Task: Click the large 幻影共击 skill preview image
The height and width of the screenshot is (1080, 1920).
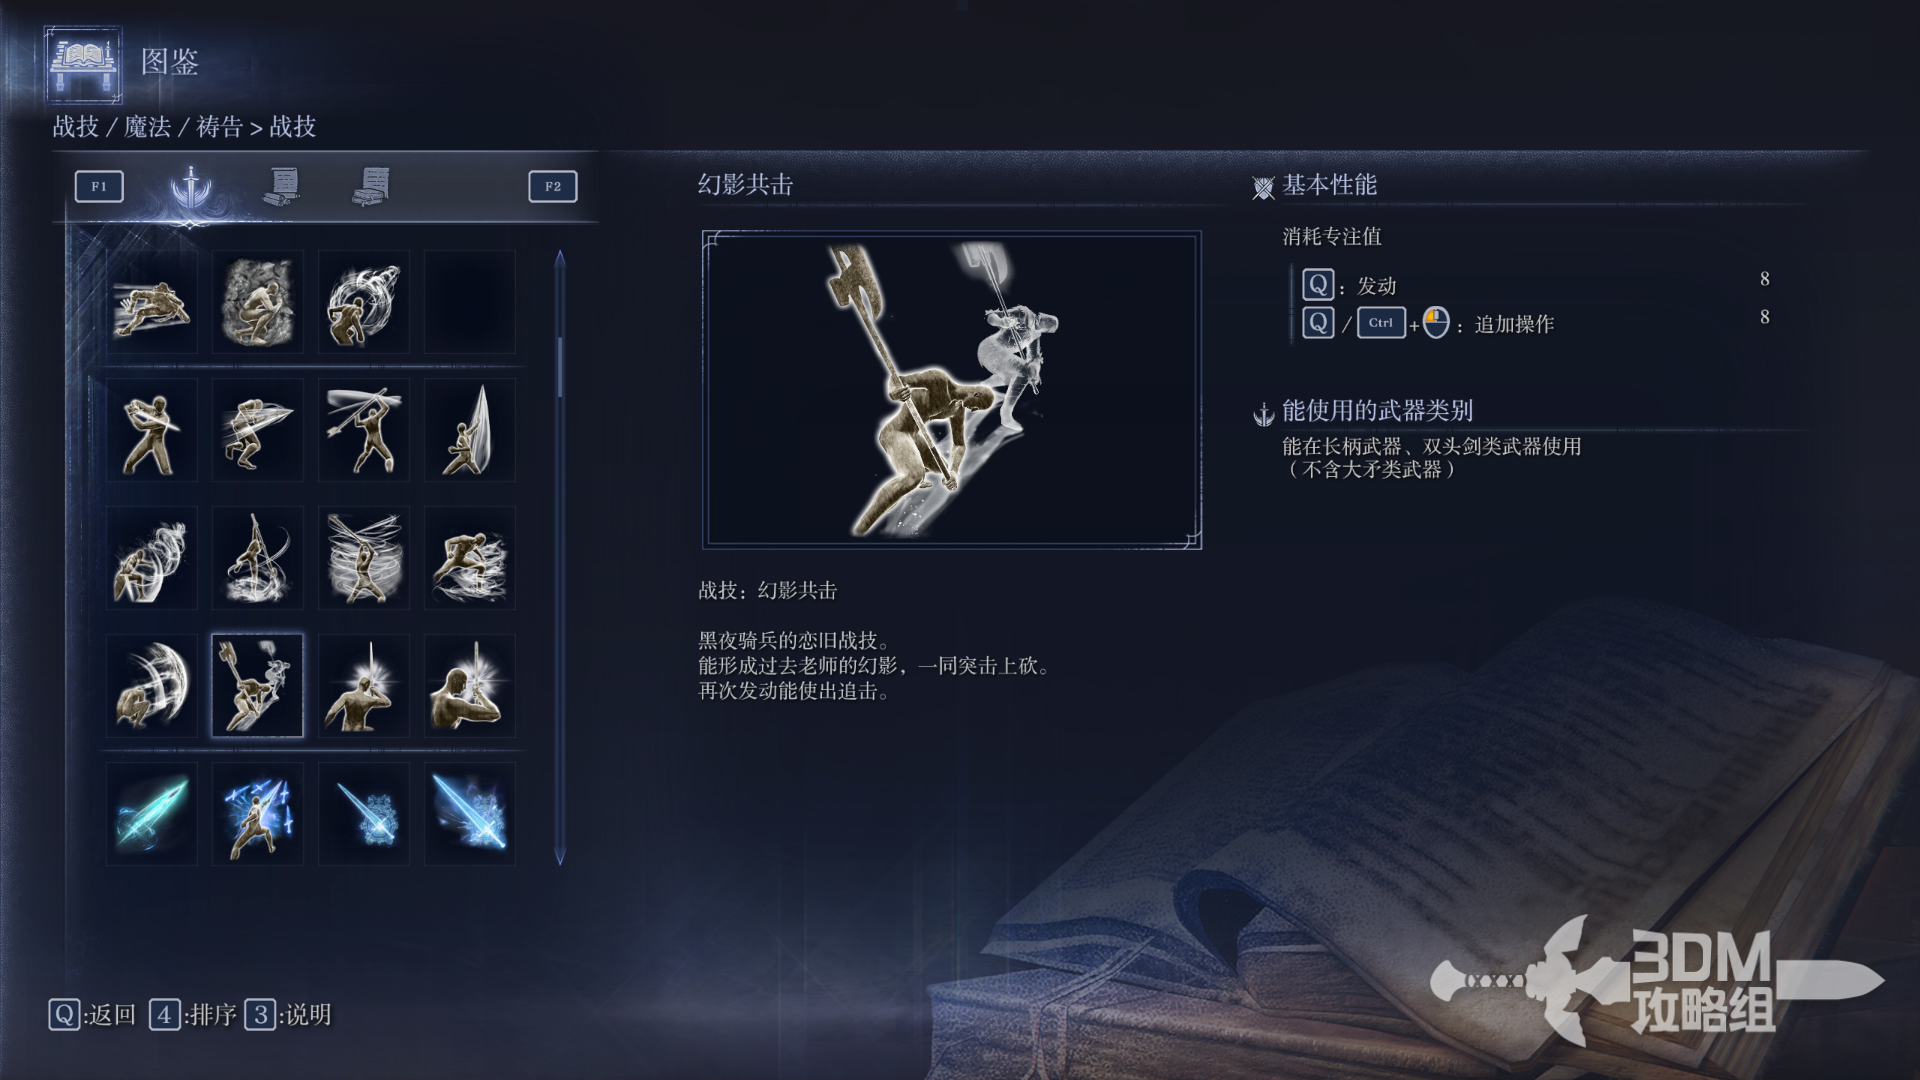Action: (952, 390)
